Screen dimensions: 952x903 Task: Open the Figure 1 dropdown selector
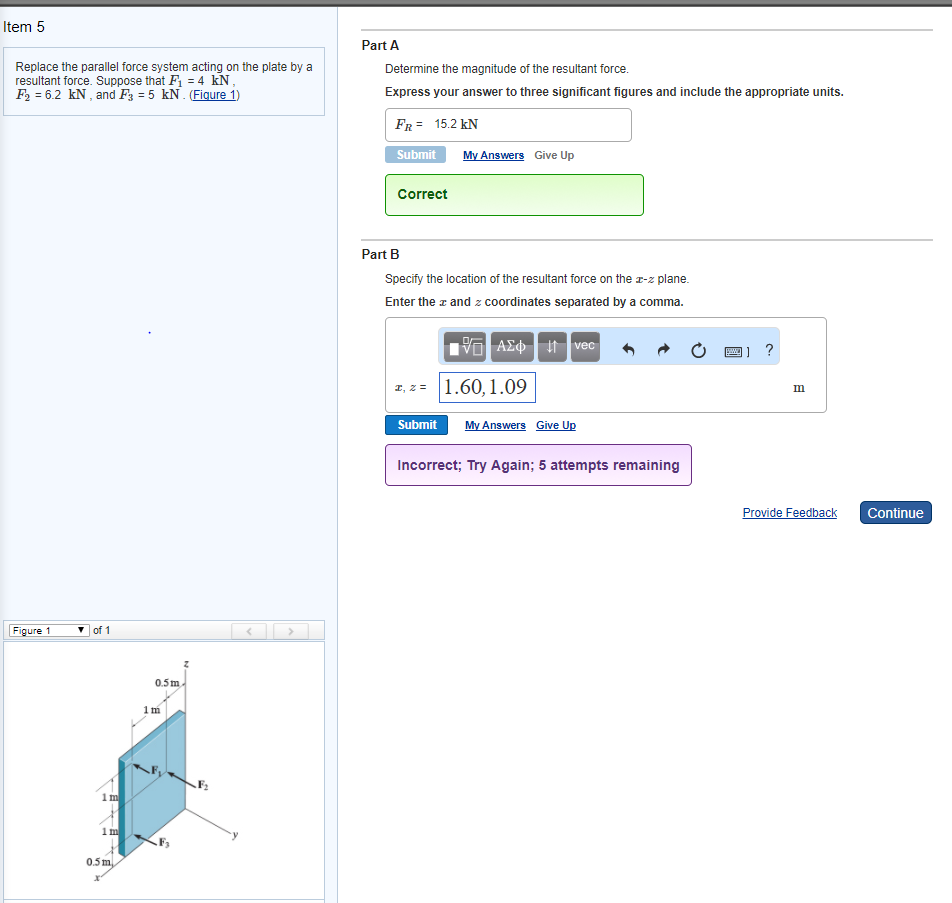click(47, 630)
